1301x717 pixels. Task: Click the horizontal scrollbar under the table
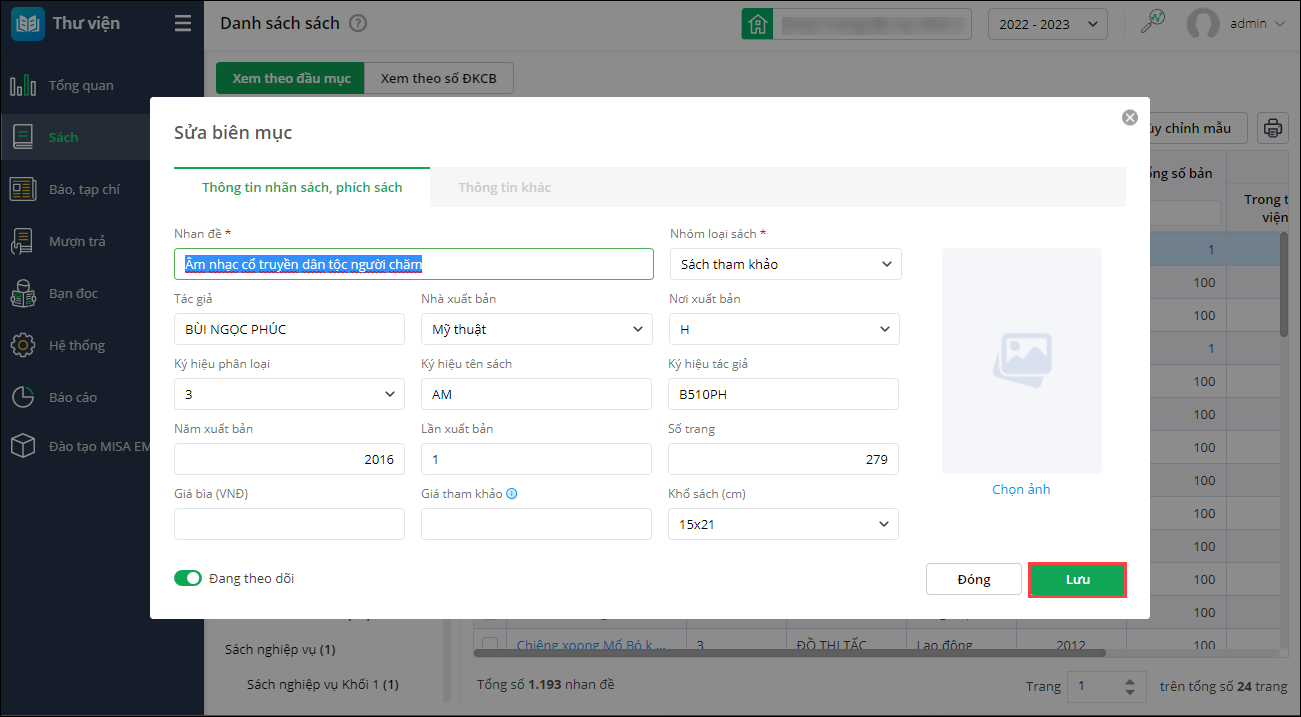click(790, 654)
